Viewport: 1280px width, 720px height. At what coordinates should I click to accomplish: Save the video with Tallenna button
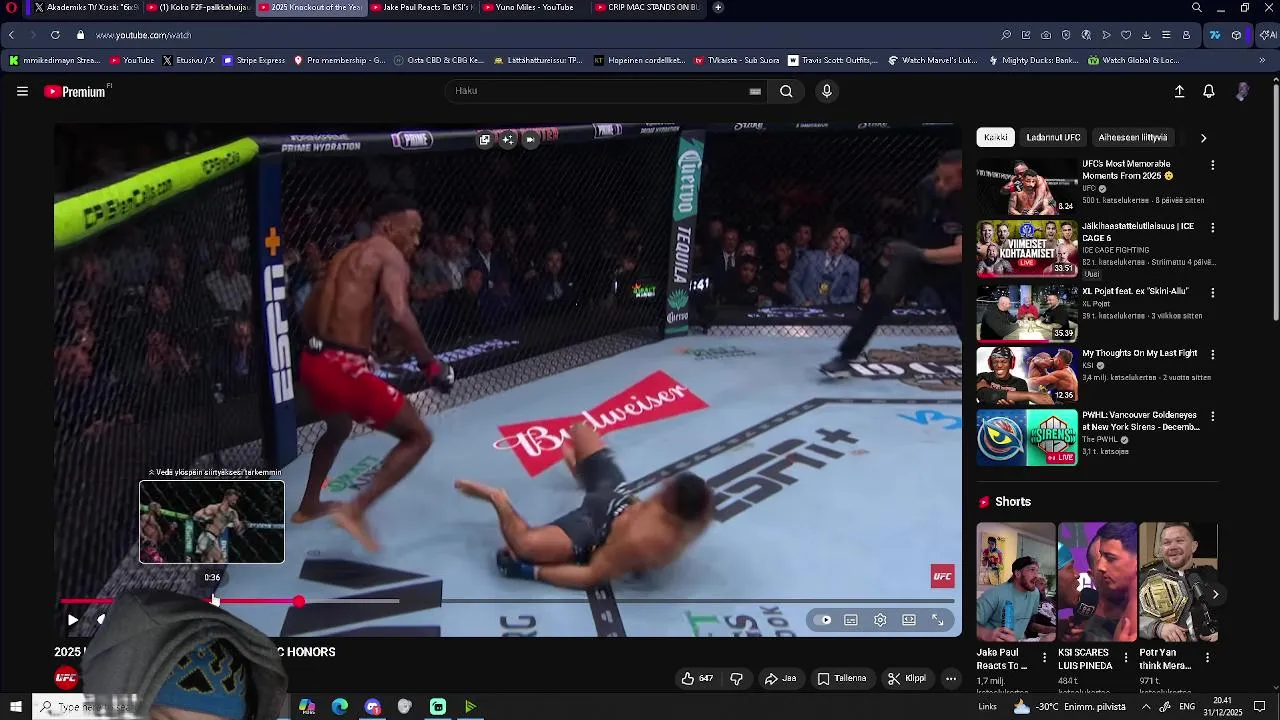842,678
